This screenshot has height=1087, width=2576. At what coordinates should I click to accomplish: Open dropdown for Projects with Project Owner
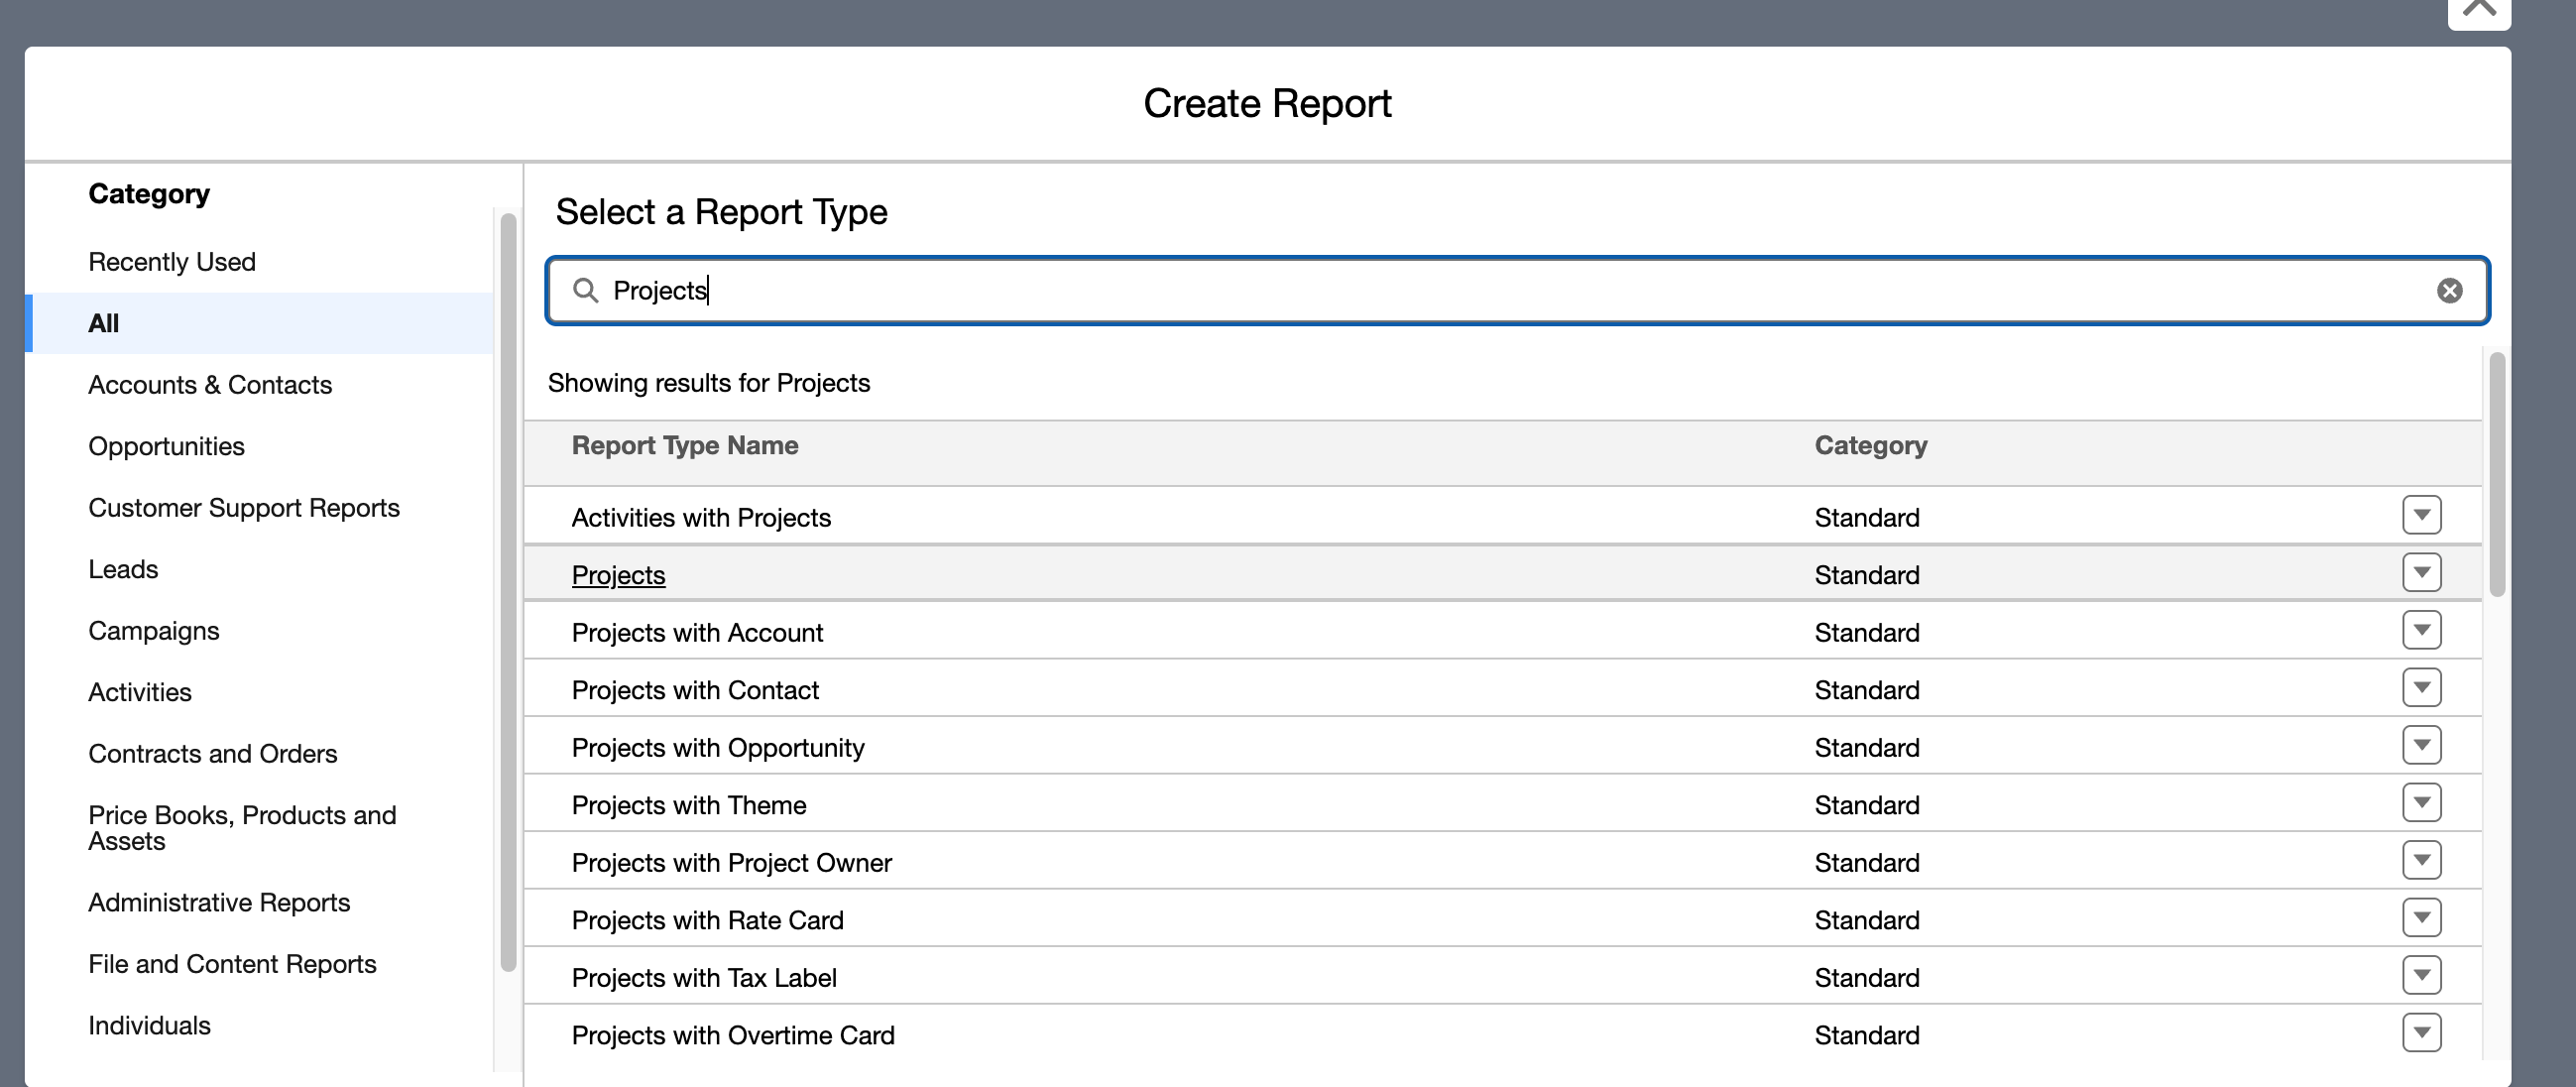(x=2421, y=860)
